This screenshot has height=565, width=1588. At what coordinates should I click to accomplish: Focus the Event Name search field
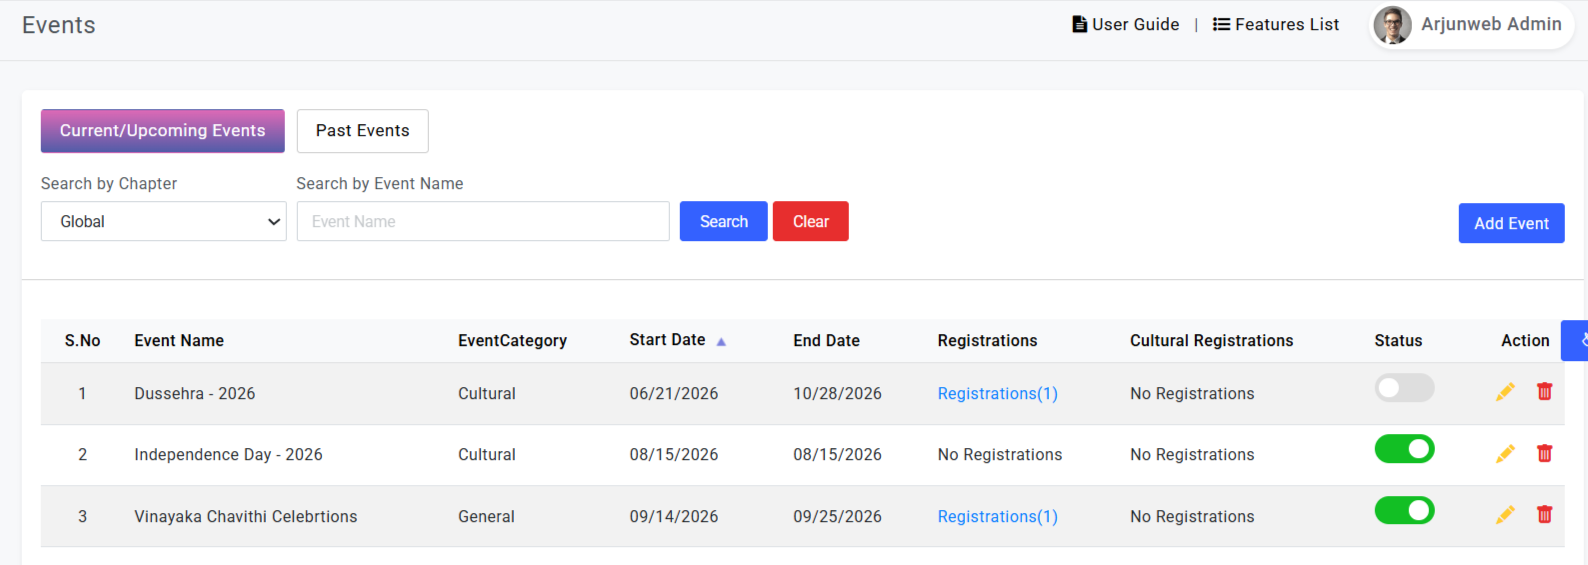[x=483, y=221]
